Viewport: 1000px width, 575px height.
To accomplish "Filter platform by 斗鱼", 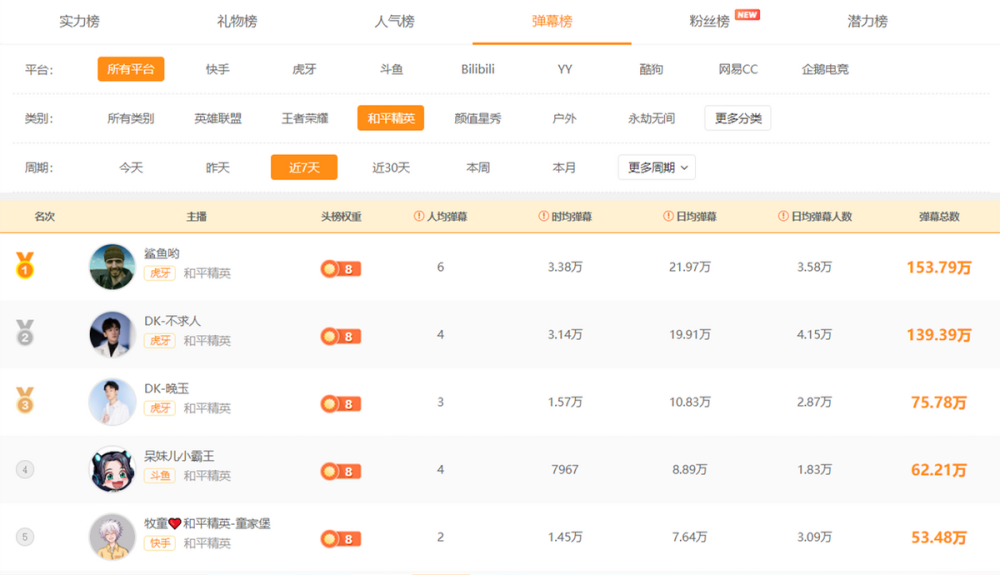I will click(x=391, y=69).
